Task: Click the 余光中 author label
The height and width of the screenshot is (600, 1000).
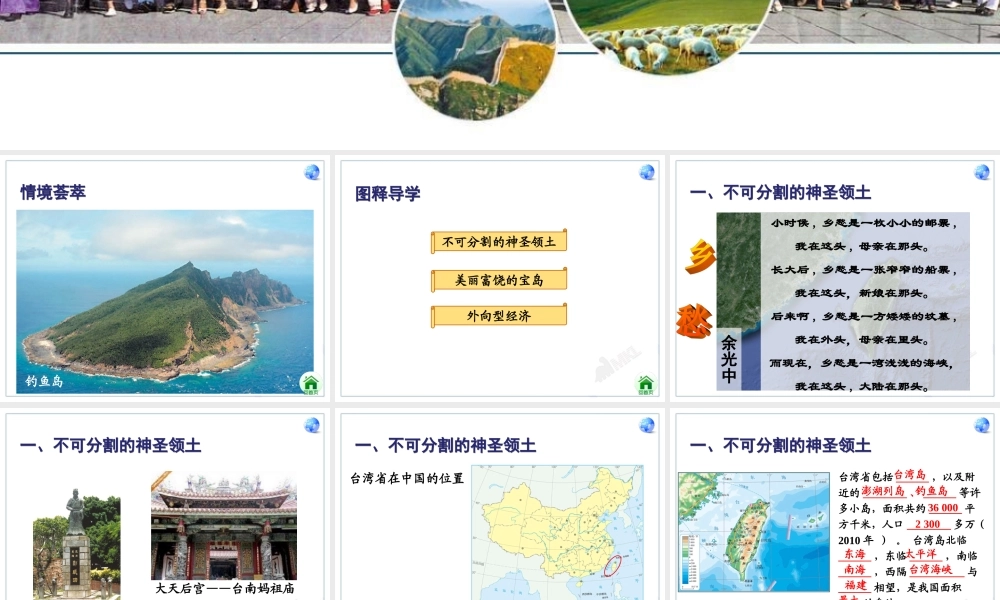Action: point(728,360)
